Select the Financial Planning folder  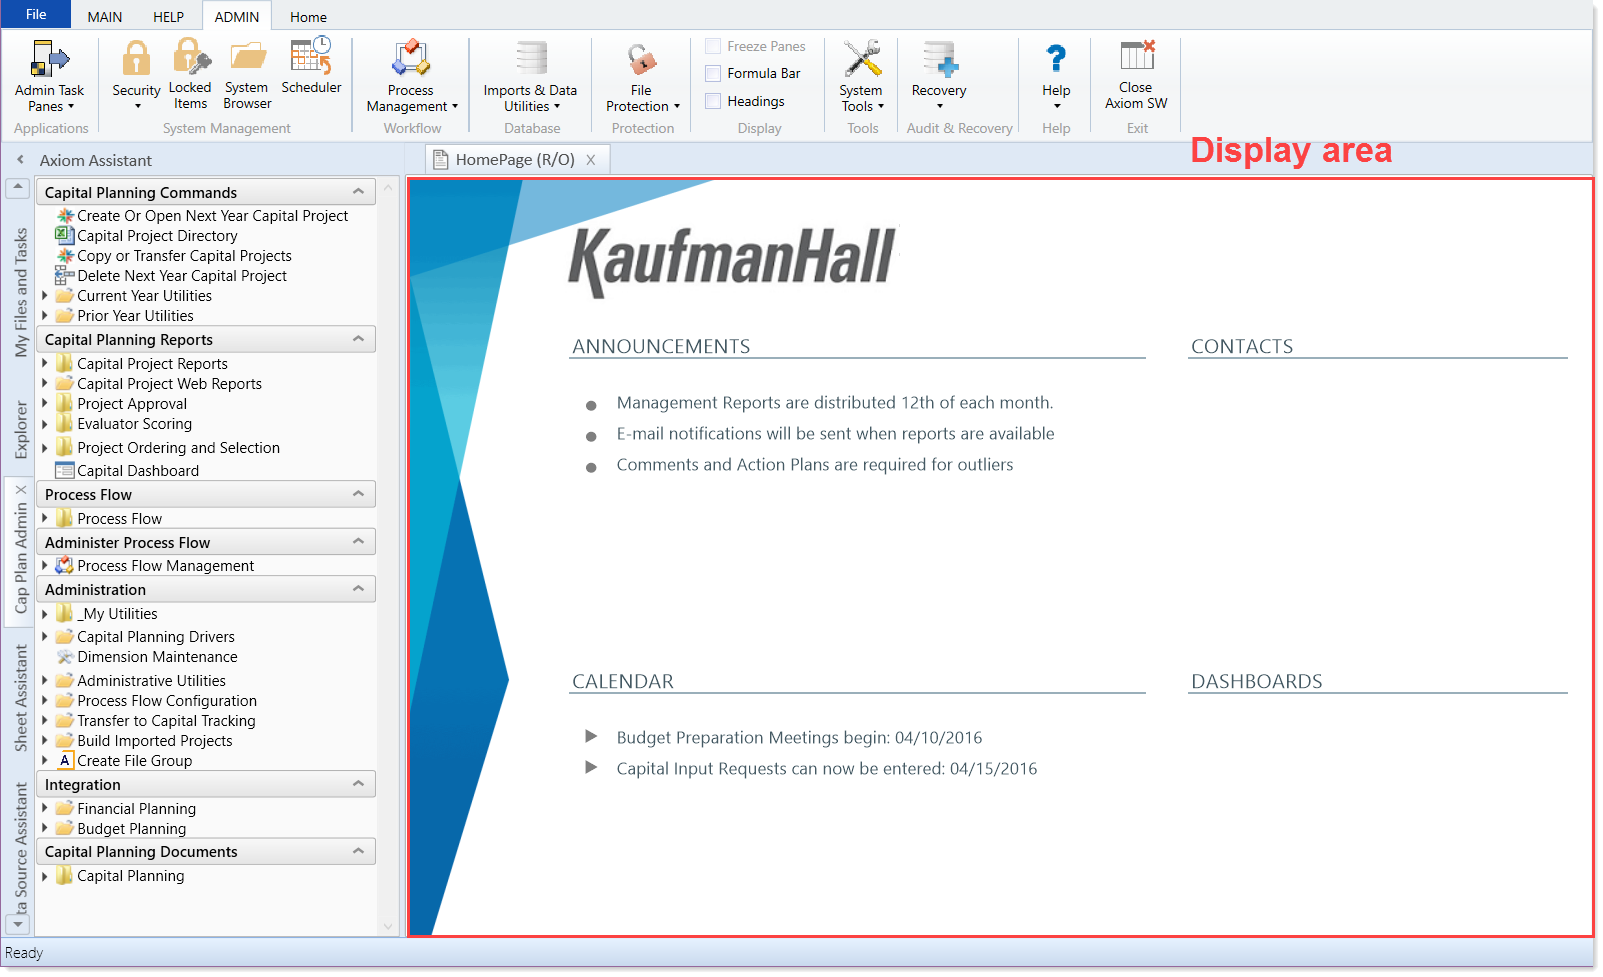pyautogui.click(x=136, y=809)
